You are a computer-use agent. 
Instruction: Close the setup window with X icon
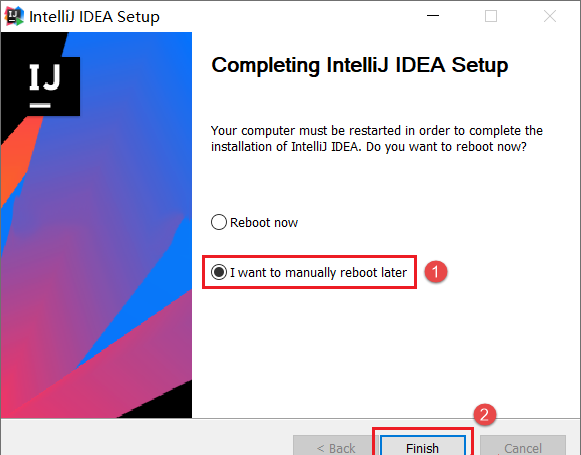click(x=550, y=16)
